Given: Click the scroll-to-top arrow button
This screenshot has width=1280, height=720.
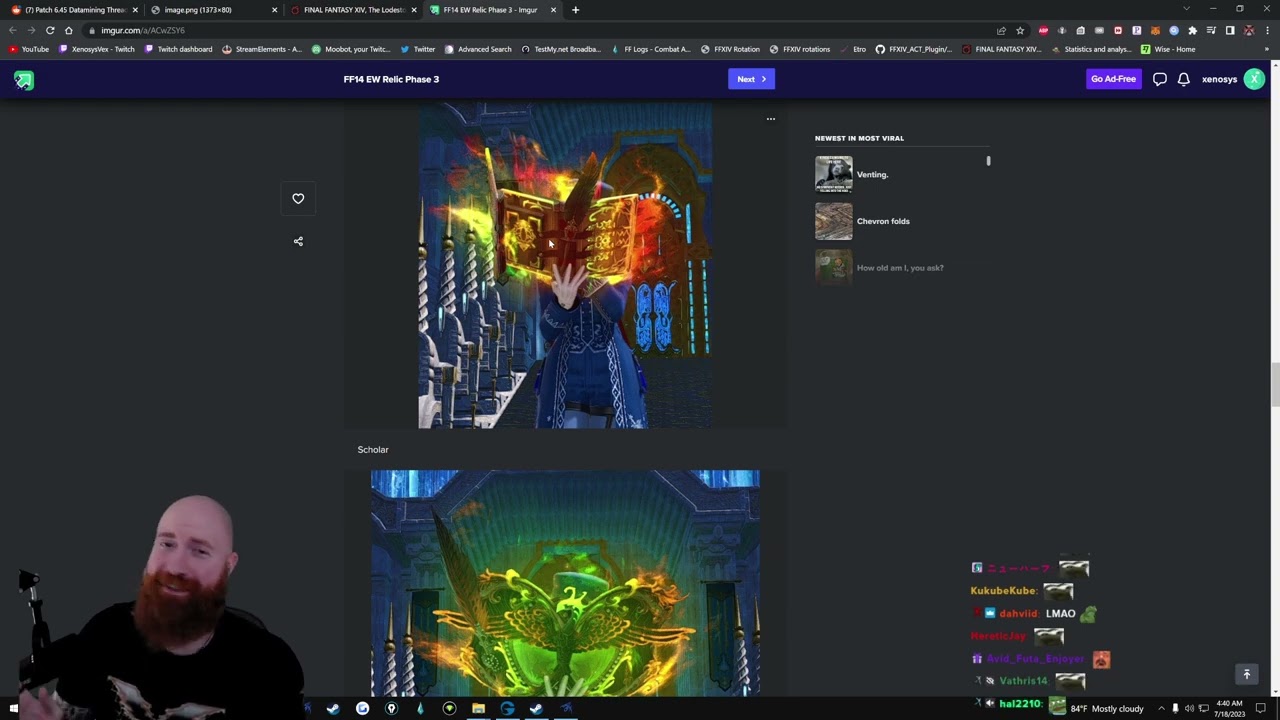Looking at the screenshot, I should 1246,675.
